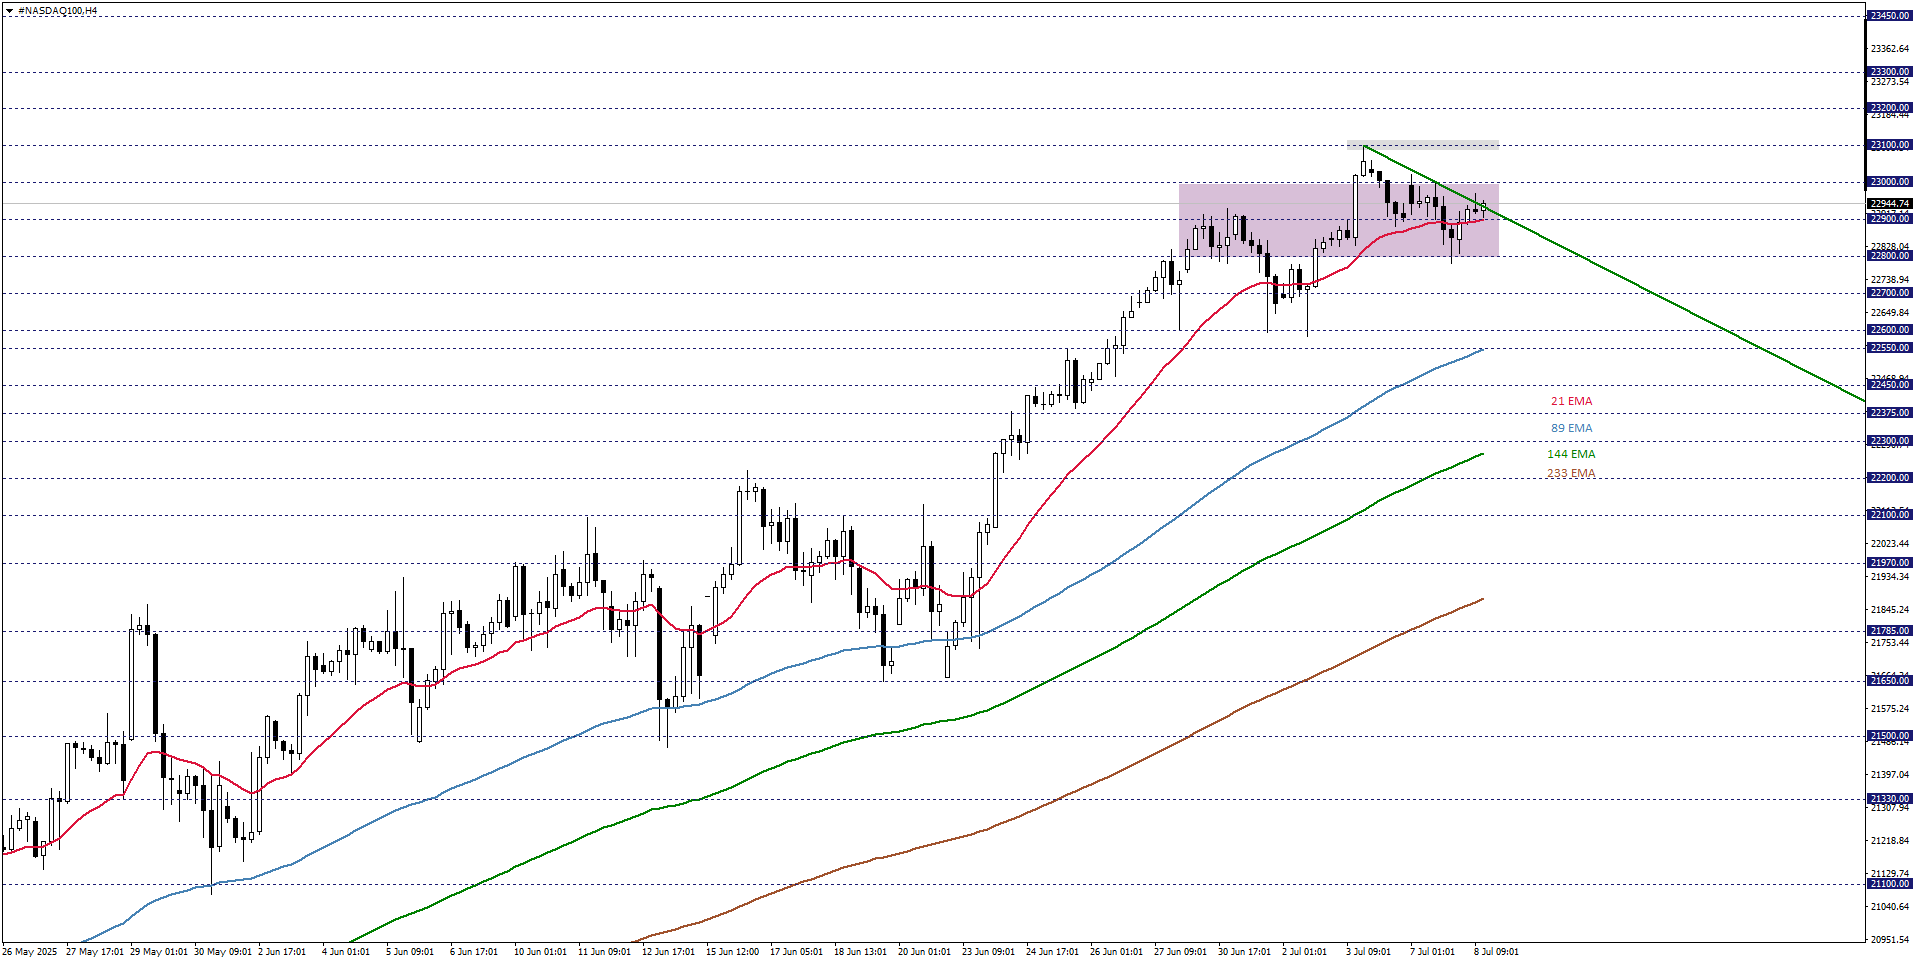The height and width of the screenshot is (963, 1916).
Task: Click the 22700.00 price level label
Action: click(x=1890, y=293)
